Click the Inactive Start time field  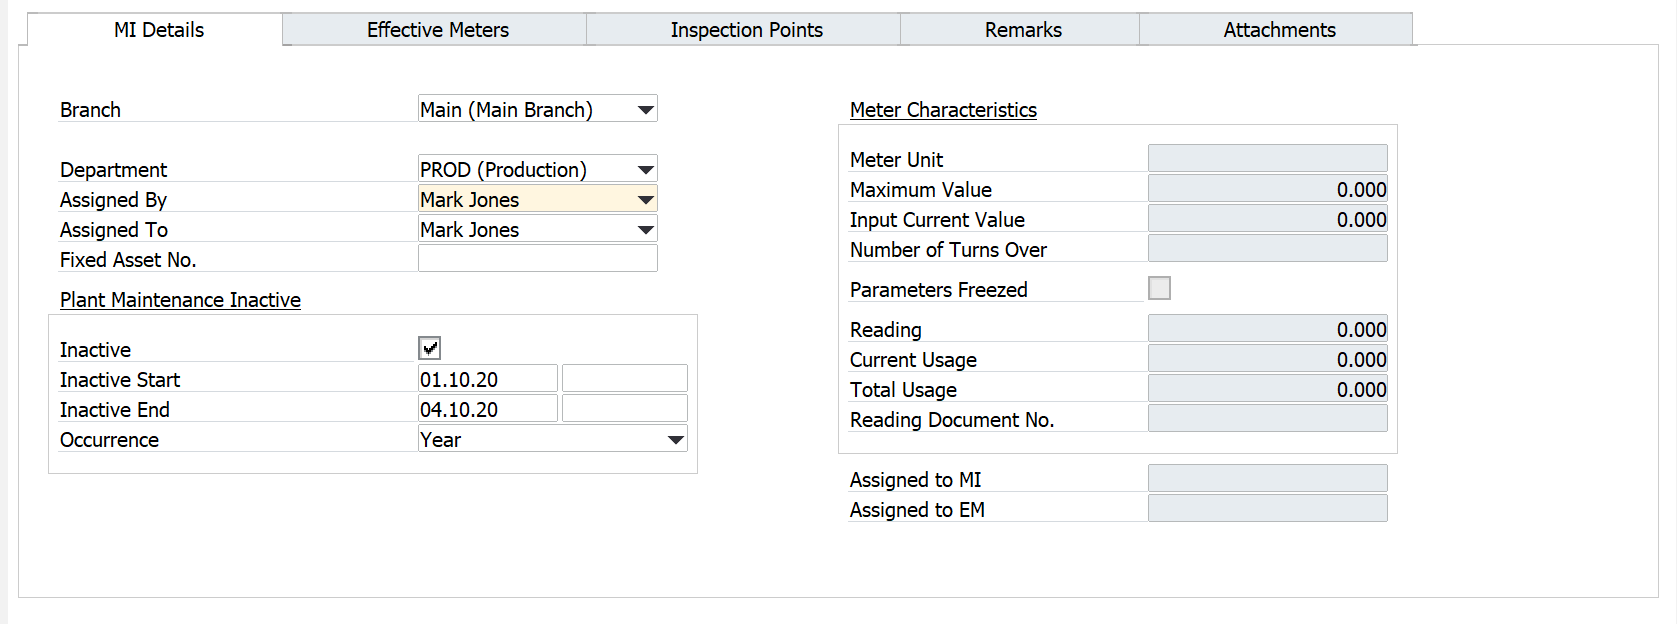[x=624, y=380]
